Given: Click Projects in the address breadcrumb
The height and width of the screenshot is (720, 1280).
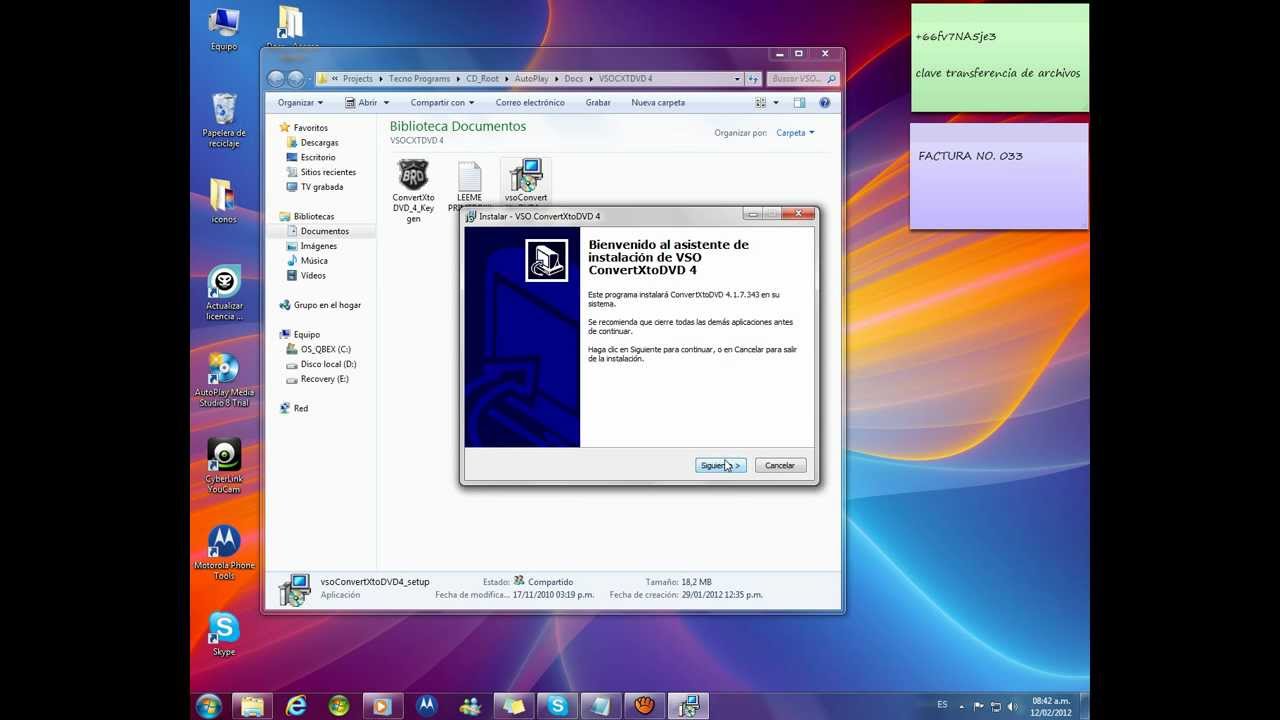Looking at the screenshot, I should [357, 78].
